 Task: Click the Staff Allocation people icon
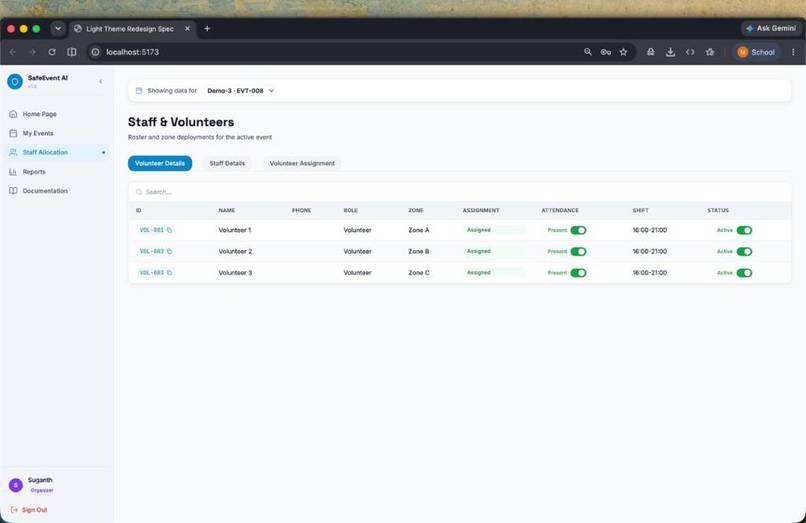(13, 152)
